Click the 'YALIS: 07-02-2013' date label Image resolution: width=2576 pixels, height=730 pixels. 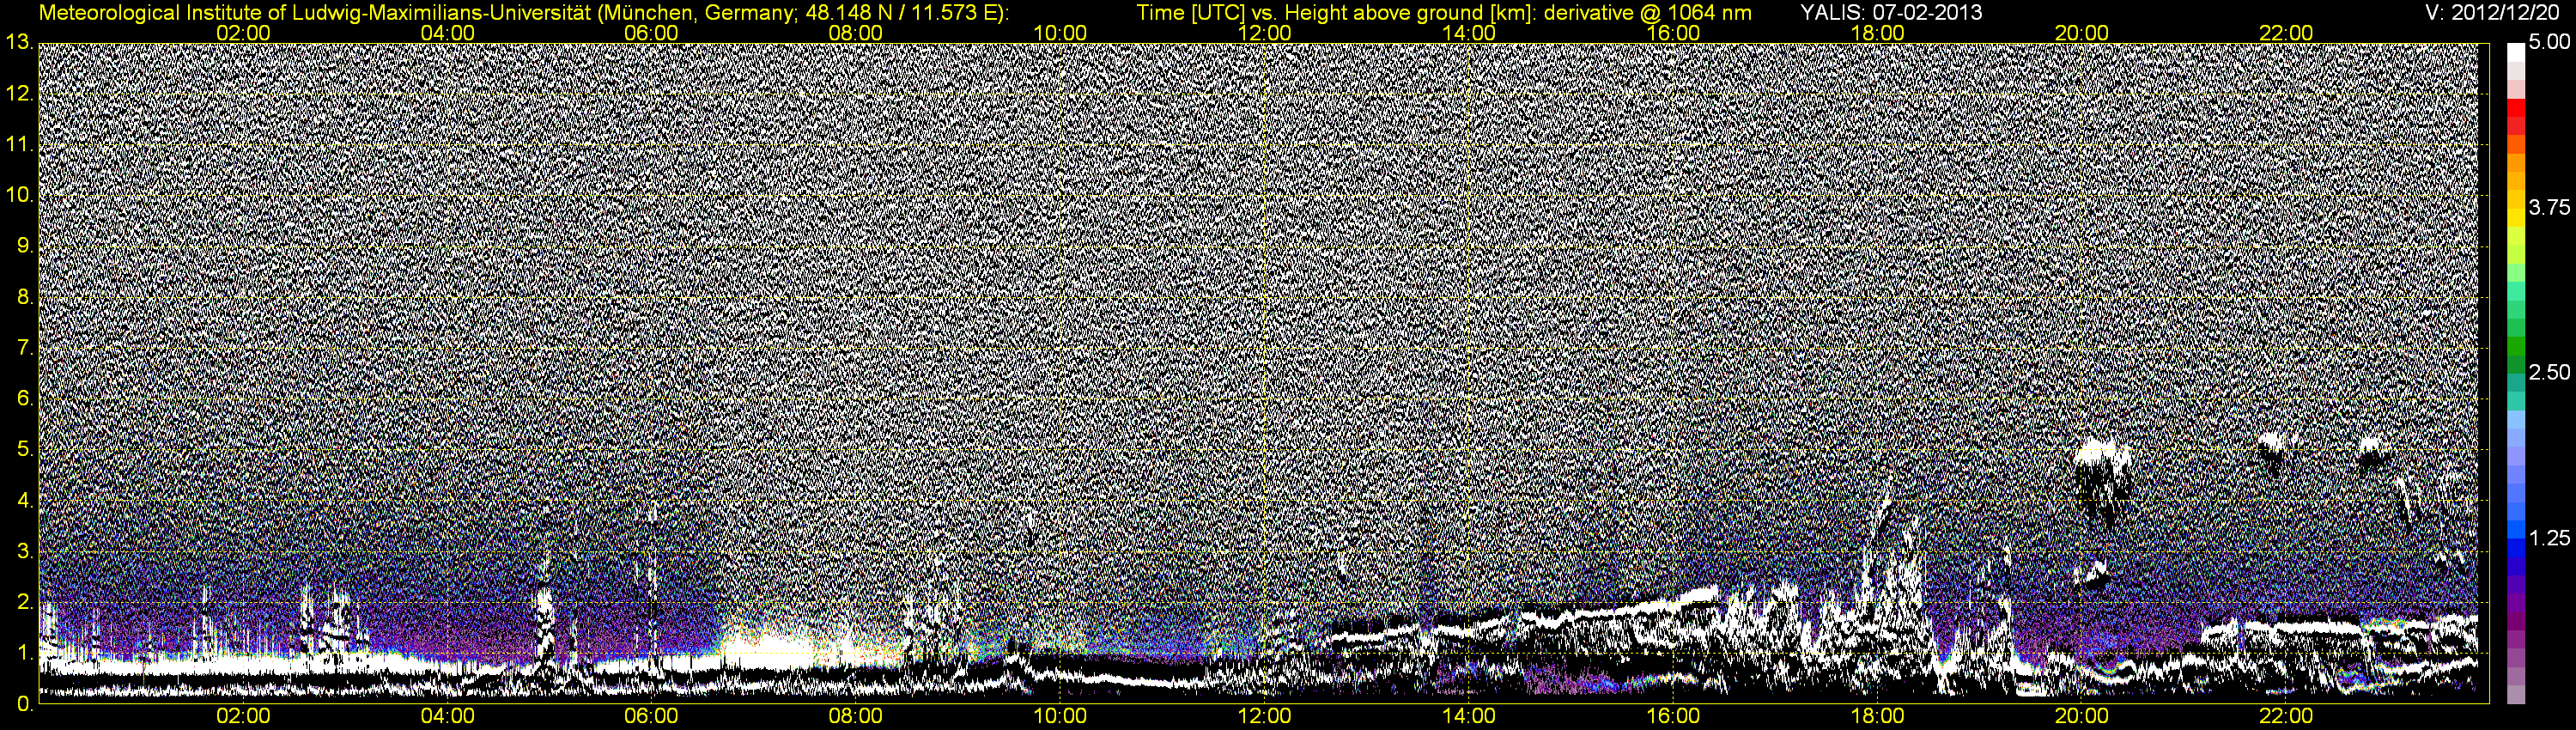tap(1891, 12)
